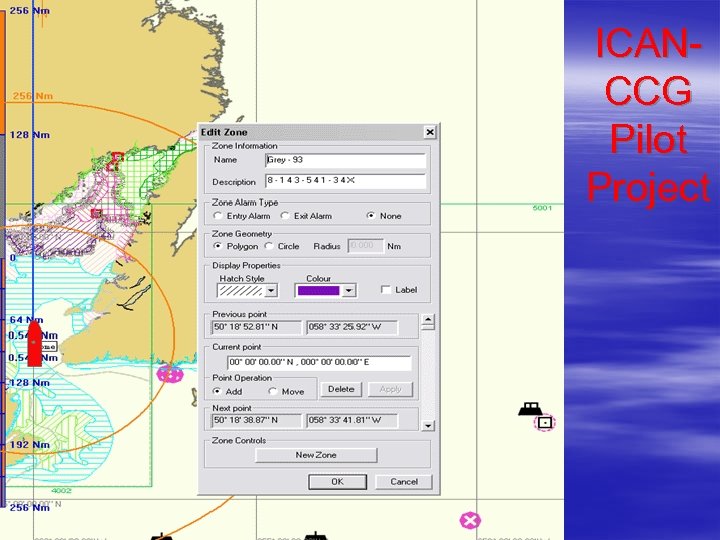Click the Previous point longitude field
The width and height of the screenshot is (720, 540).
pos(352,327)
